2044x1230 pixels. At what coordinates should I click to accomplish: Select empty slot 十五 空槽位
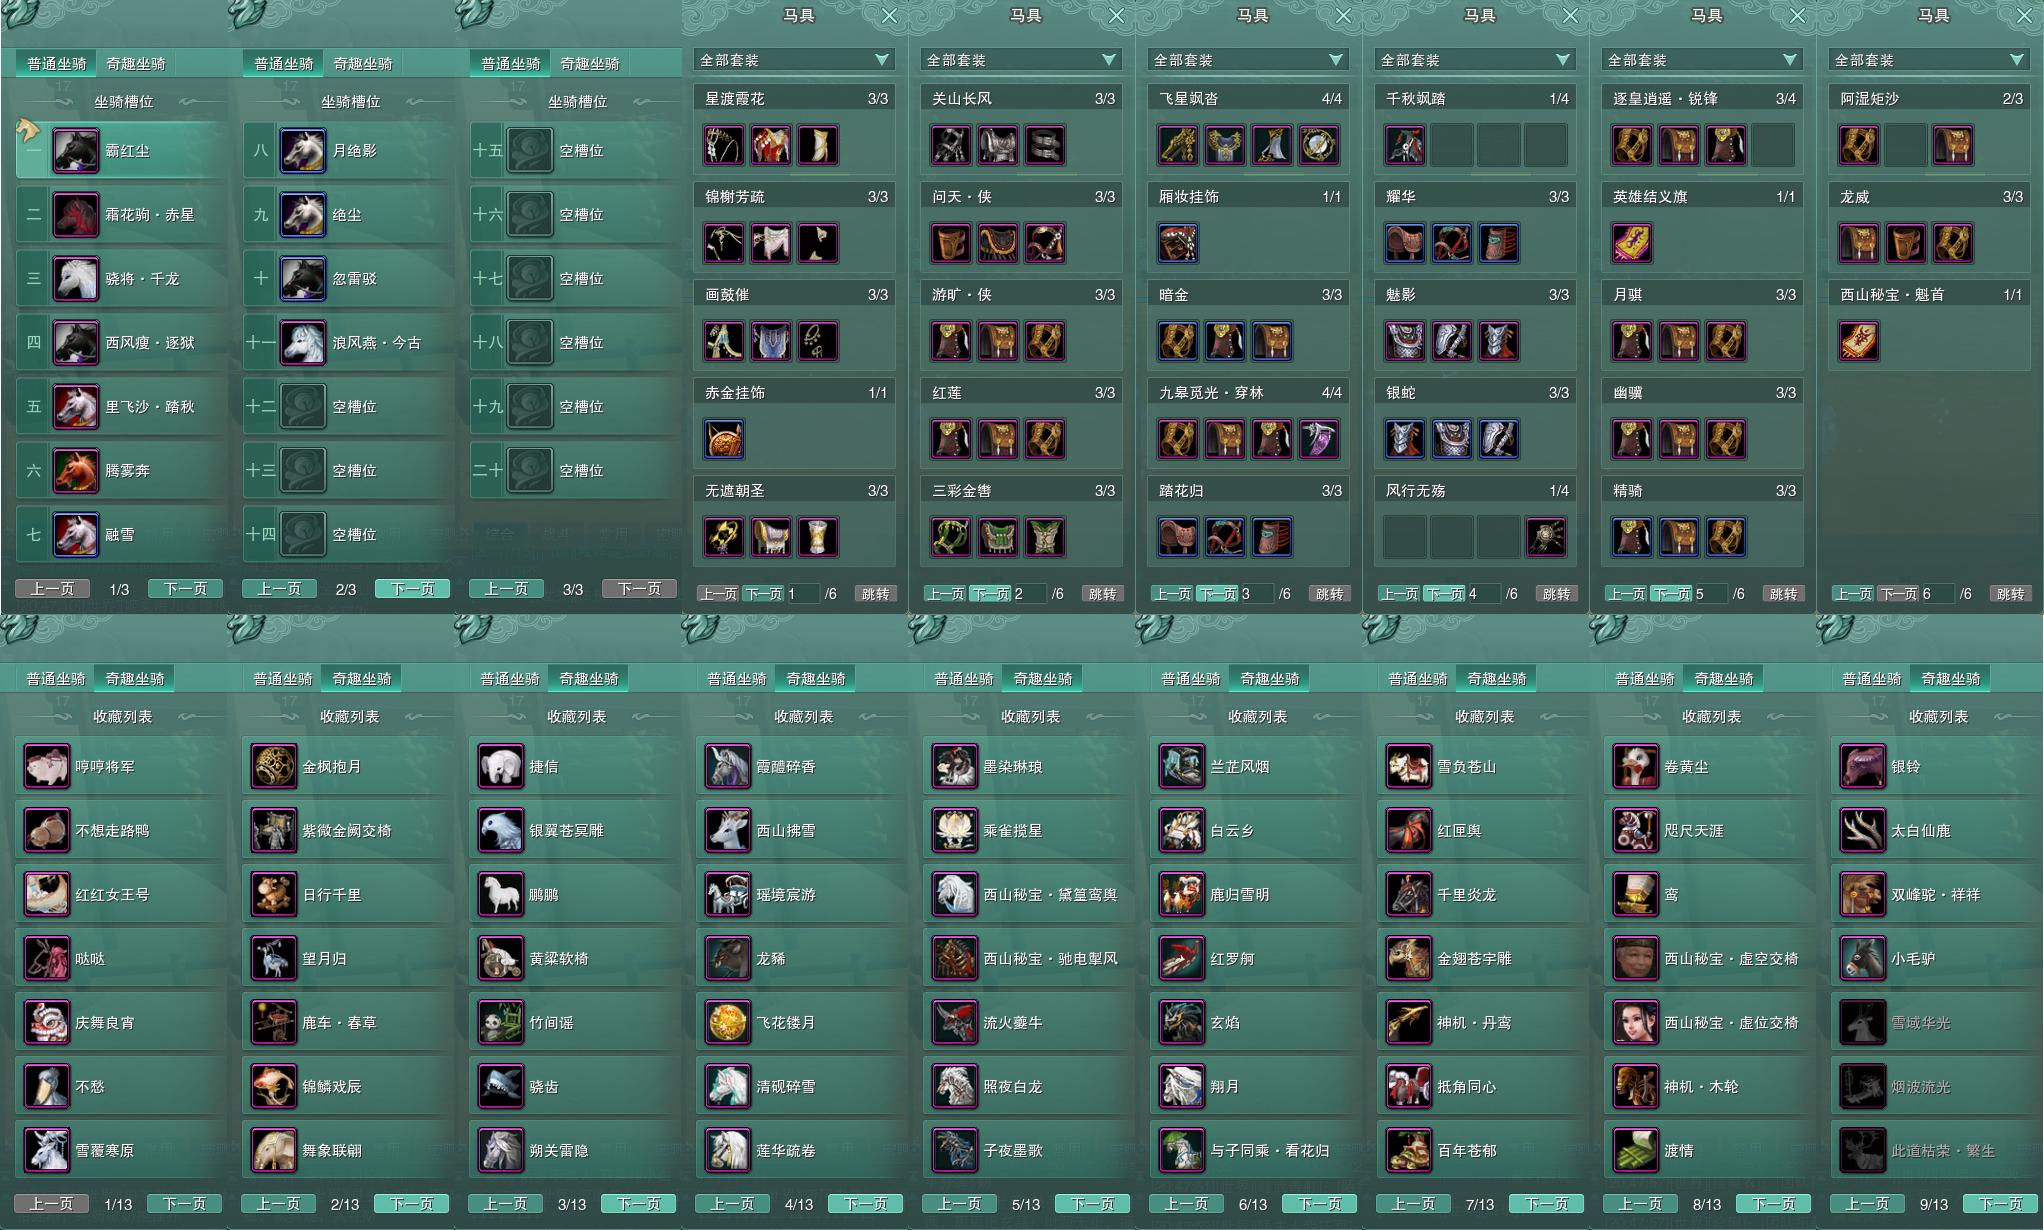click(576, 151)
